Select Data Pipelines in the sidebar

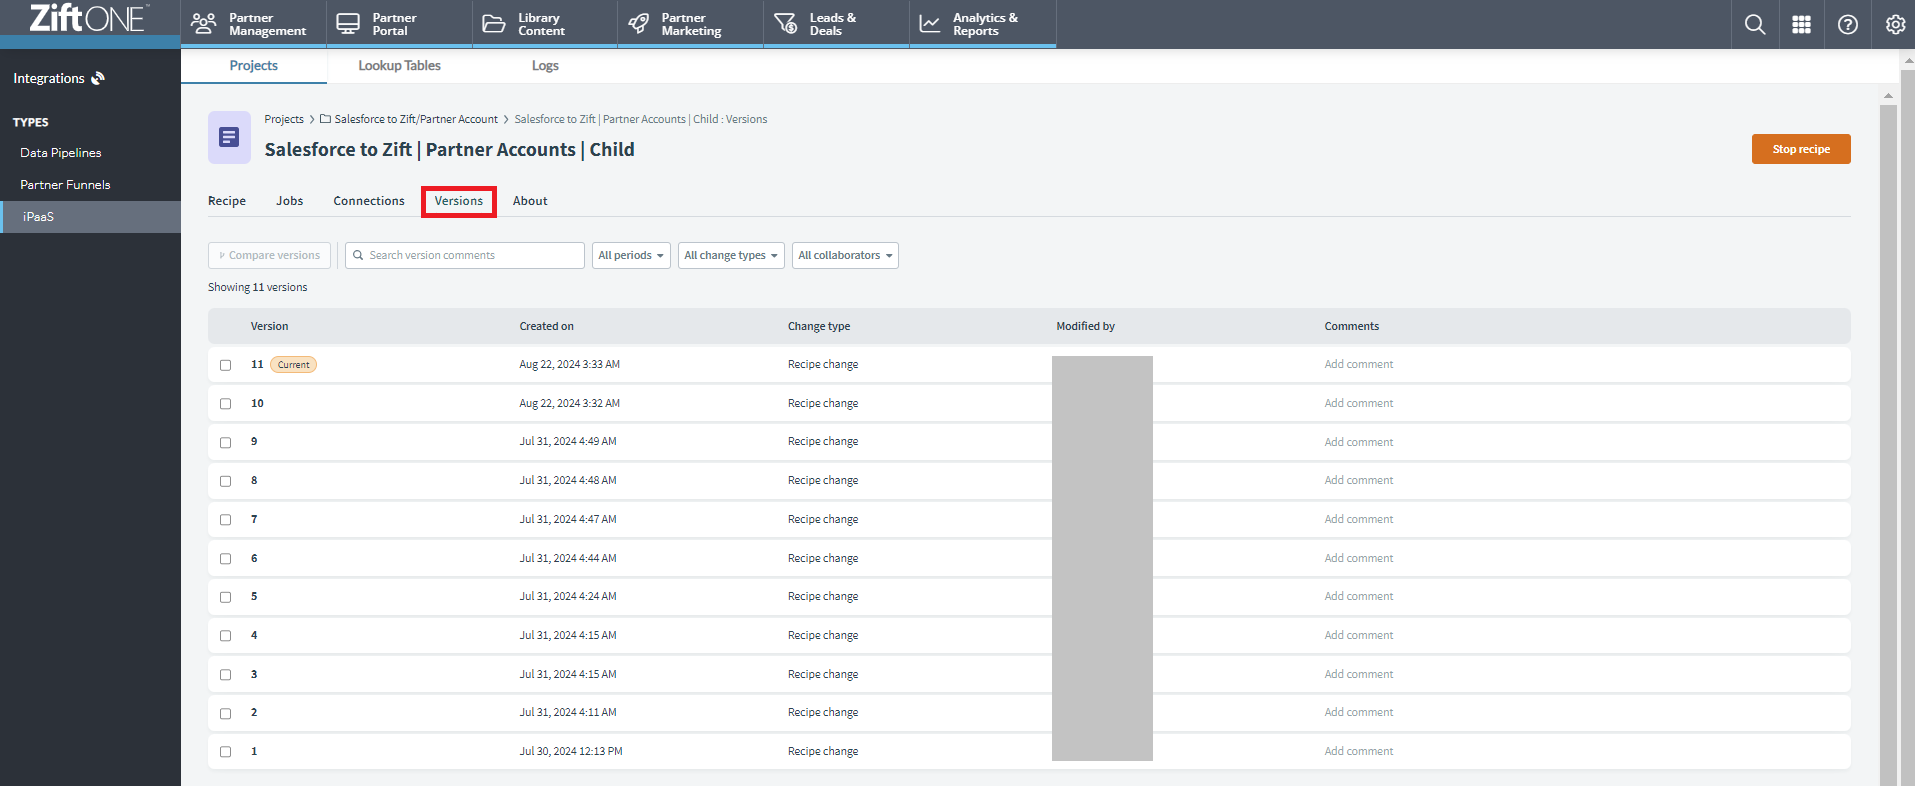(61, 153)
